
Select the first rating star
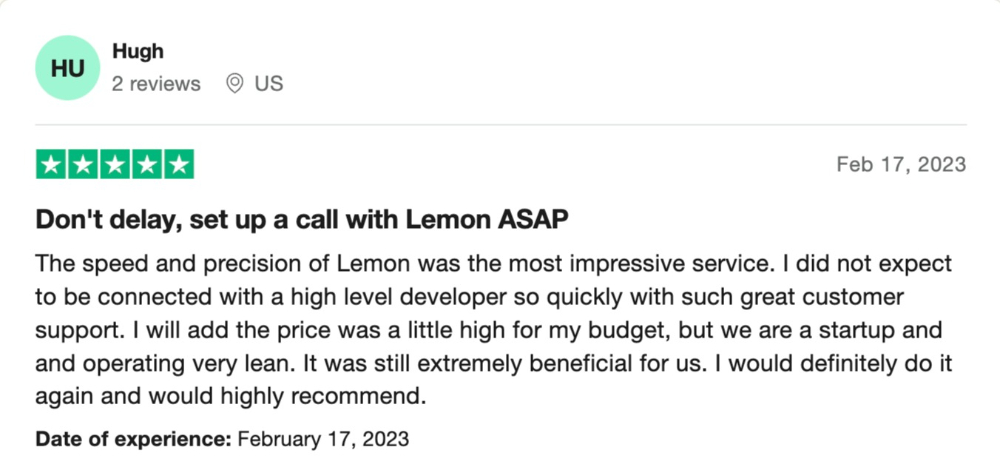coord(51,165)
